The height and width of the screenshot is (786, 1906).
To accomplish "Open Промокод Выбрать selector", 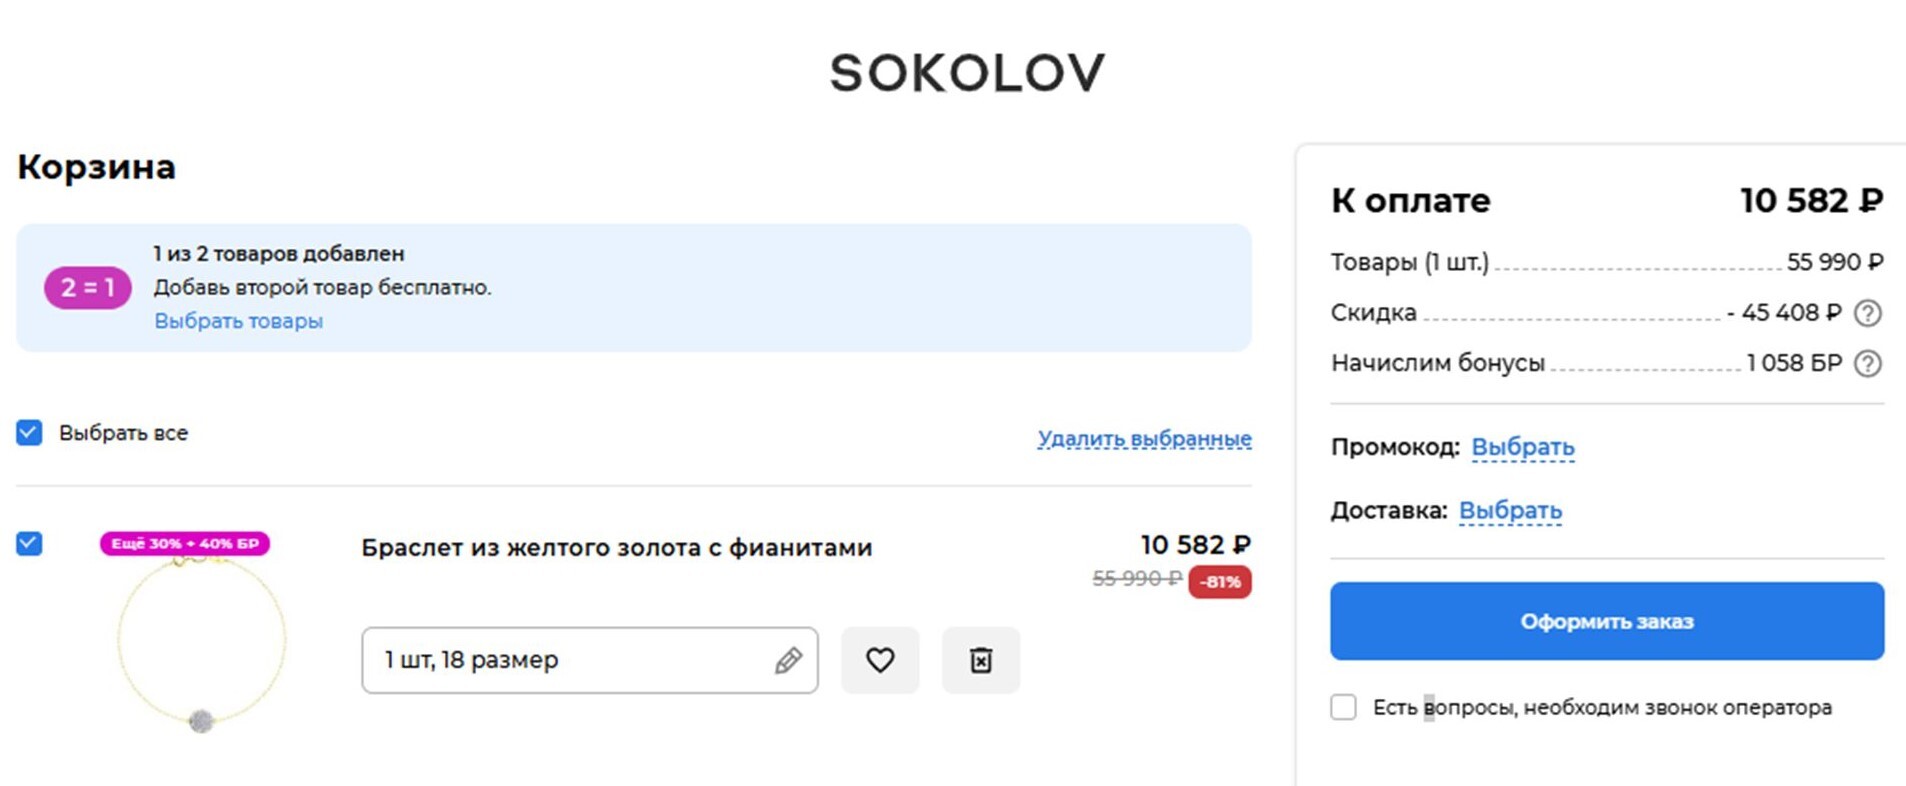I will (1522, 447).
